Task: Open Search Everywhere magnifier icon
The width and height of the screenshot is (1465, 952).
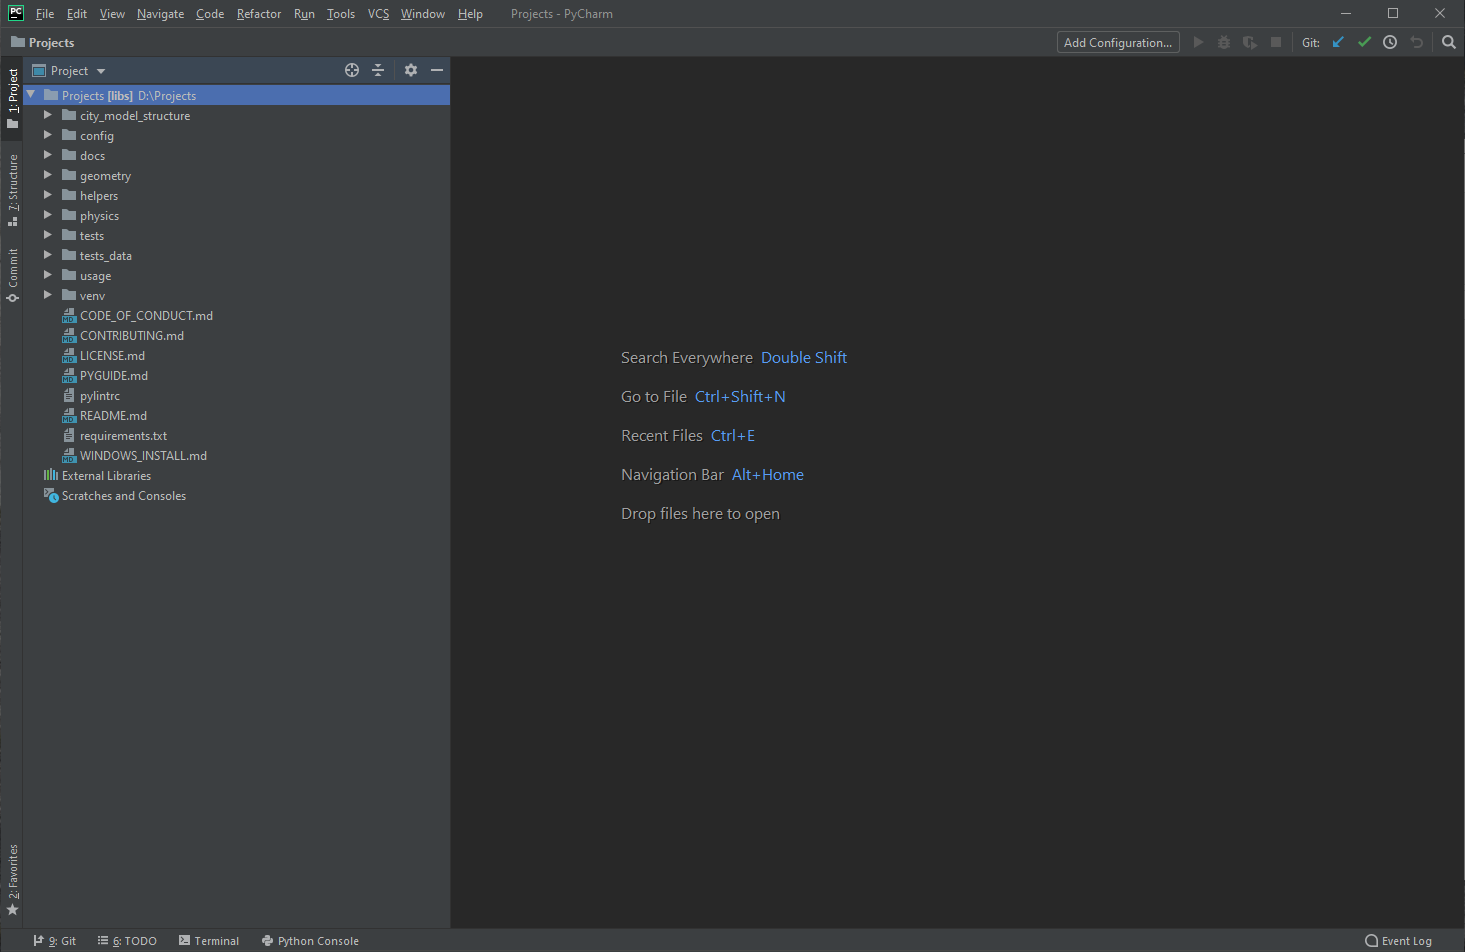Action: click(x=1449, y=42)
